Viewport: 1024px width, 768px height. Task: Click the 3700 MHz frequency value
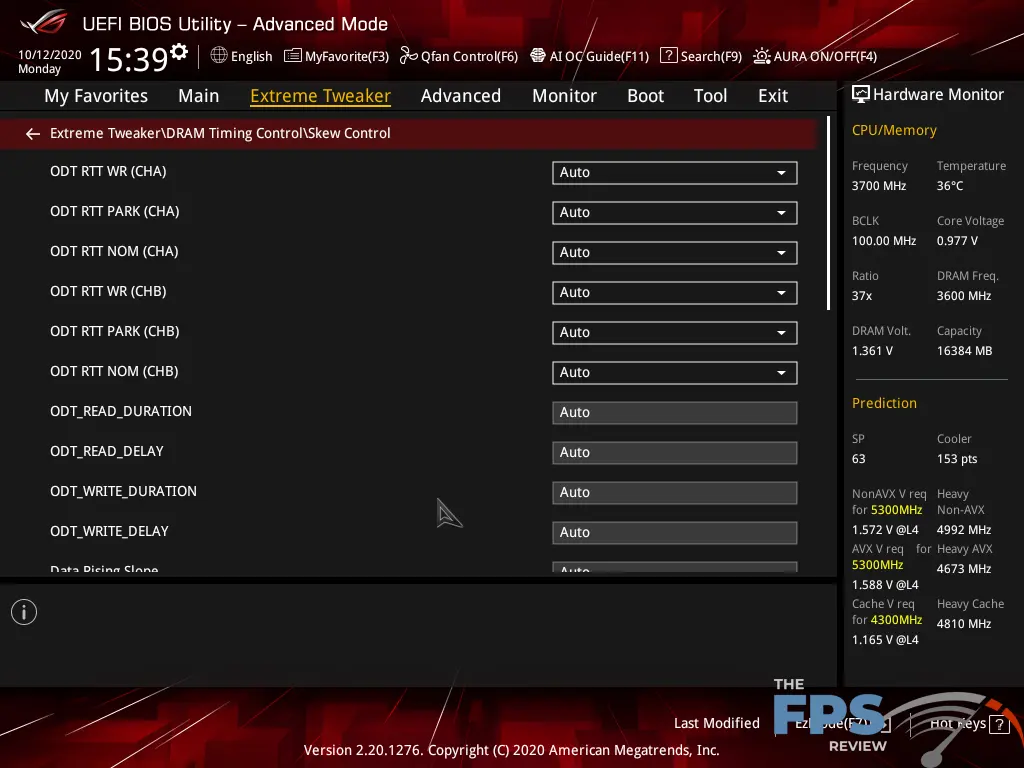point(879,186)
